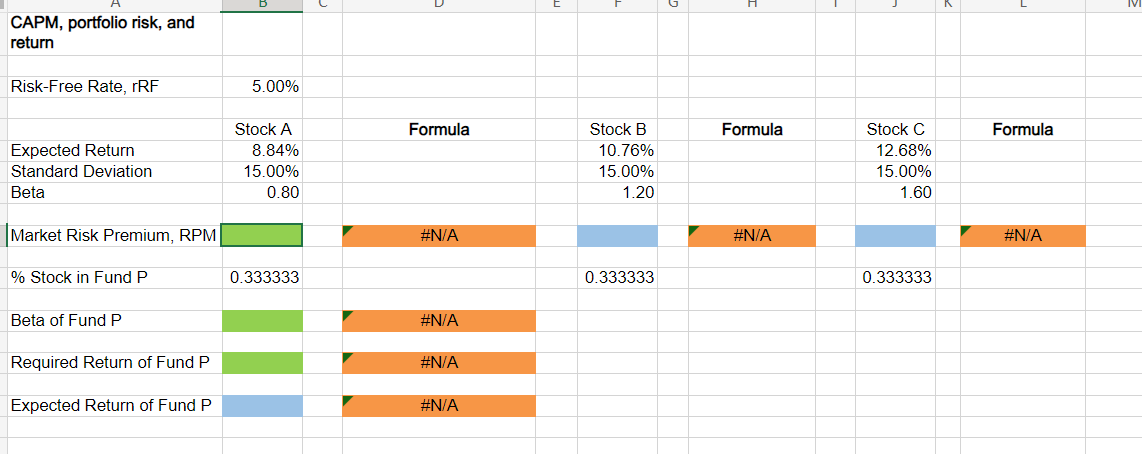The height and width of the screenshot is (454, 1142).
Task: Select the 5.00% risk-free rate cell
Action: click(263, 87)
